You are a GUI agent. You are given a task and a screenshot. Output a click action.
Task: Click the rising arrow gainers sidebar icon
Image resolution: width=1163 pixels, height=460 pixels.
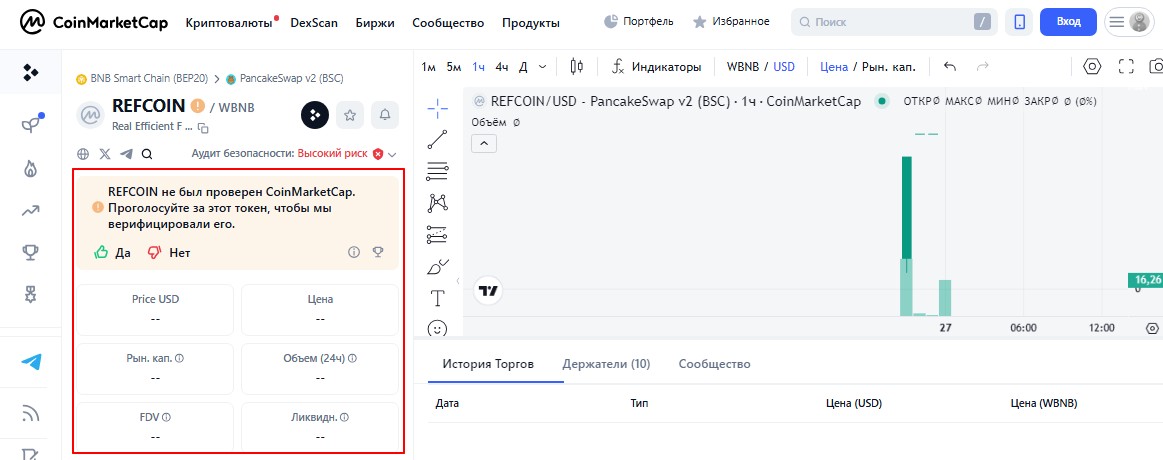(x=30, y=211)
